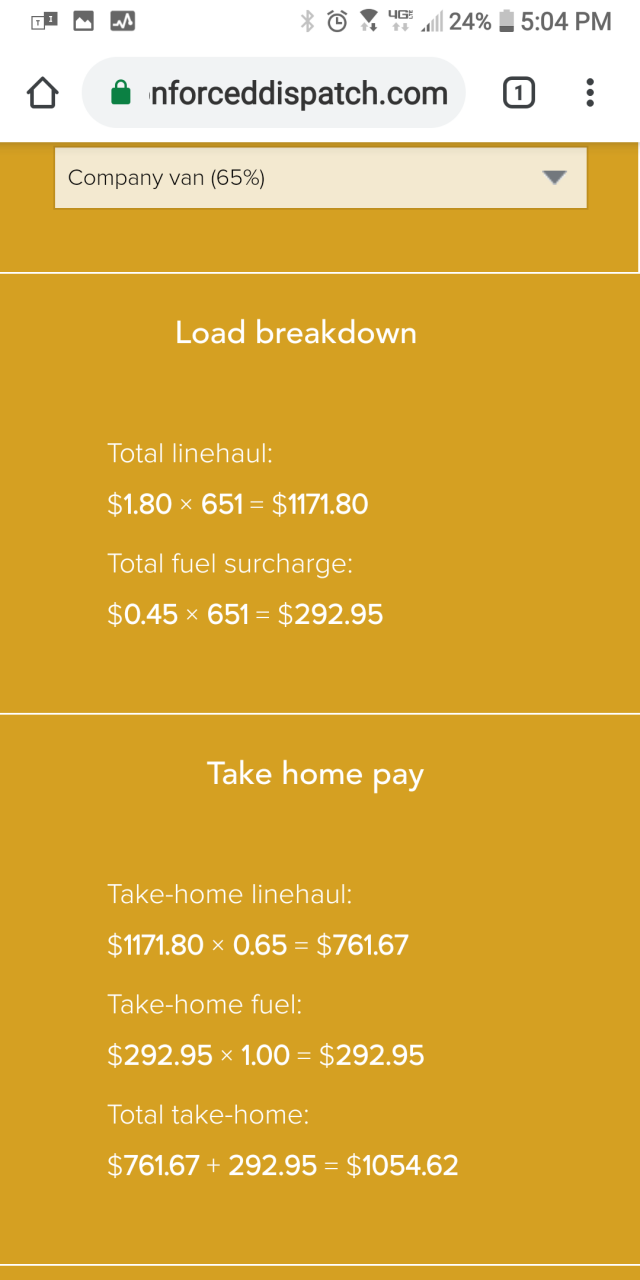Tap the browser home icon
The width and height of the screenshot is (640, 1280).
42,94
